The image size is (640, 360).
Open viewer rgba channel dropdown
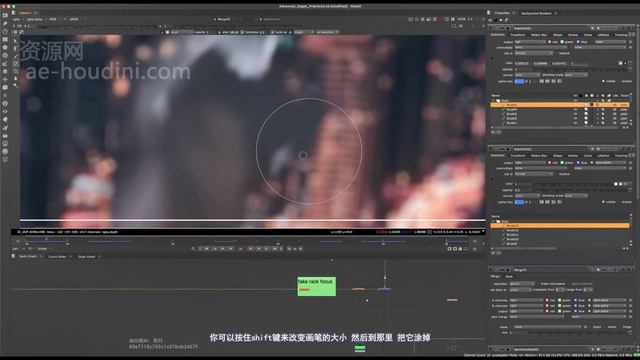tap(19, 19)
